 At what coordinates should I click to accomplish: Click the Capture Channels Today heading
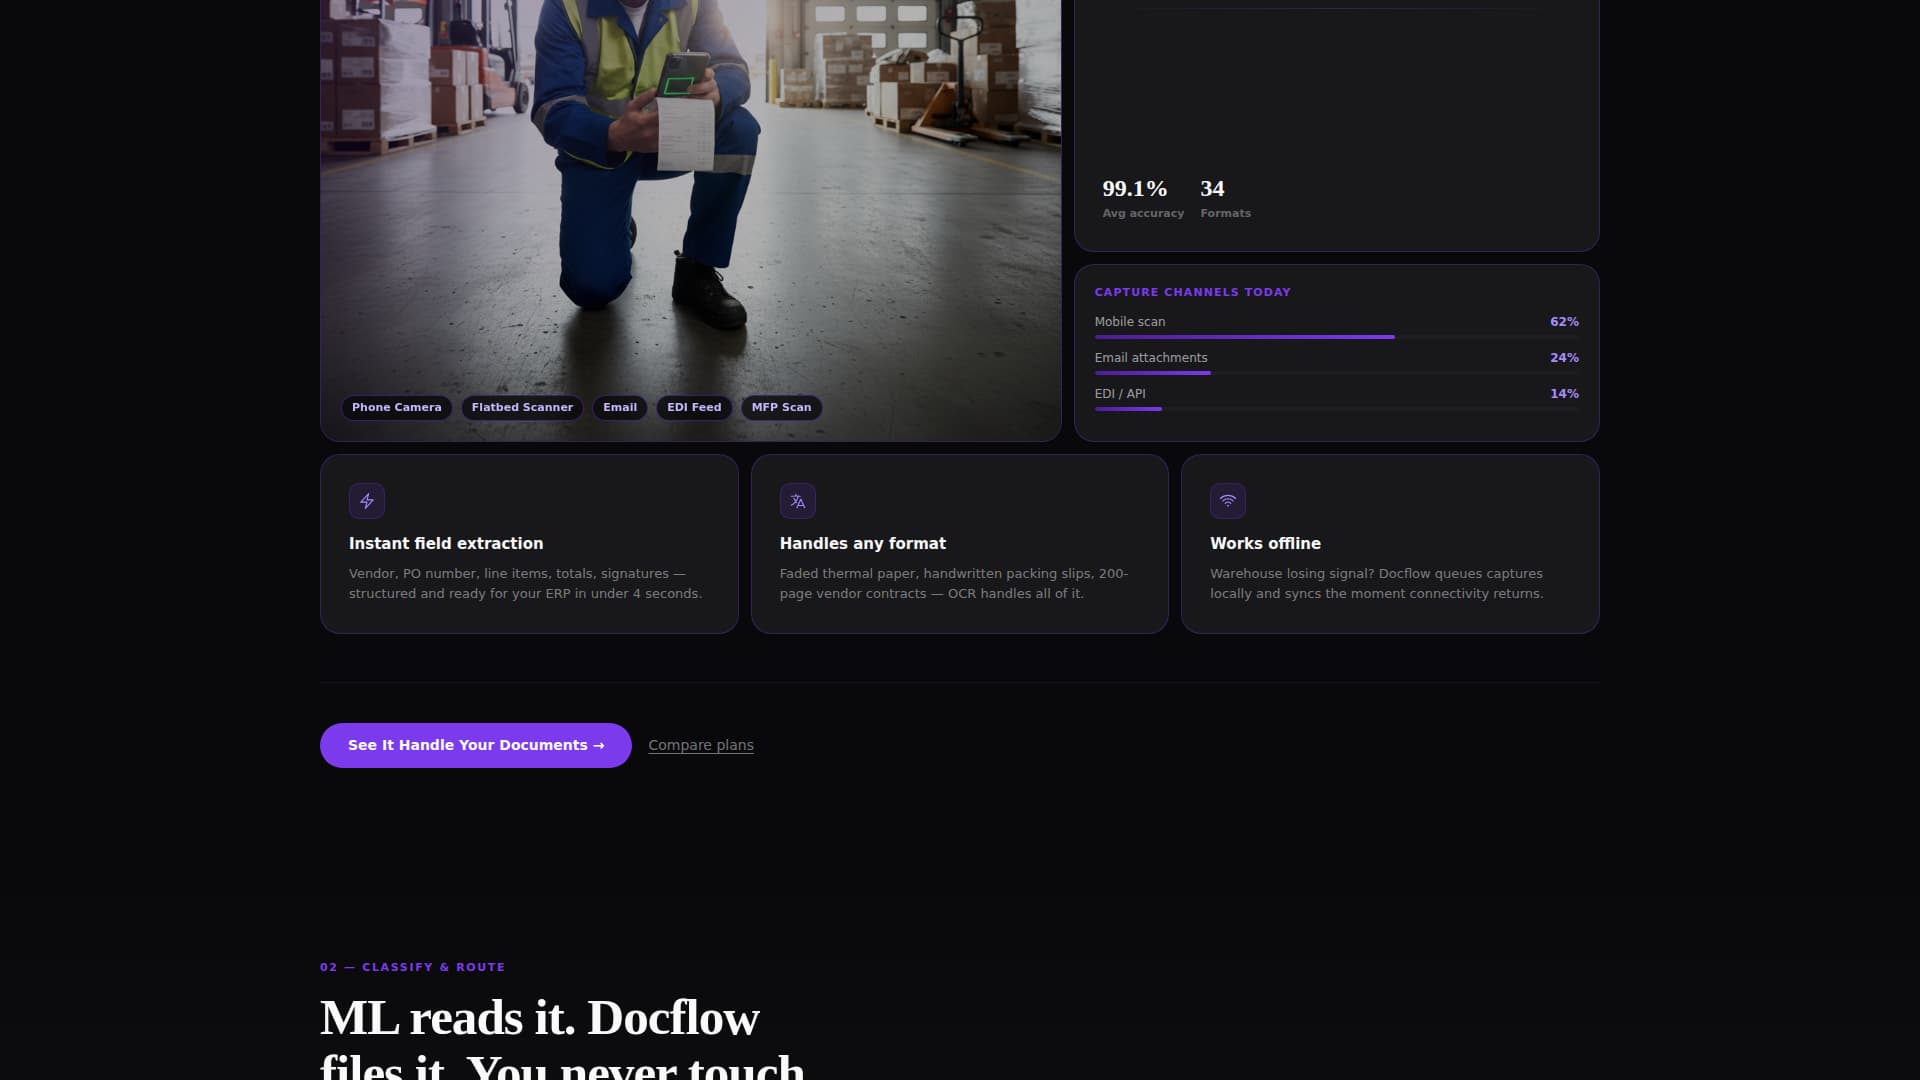point(1192,292)
